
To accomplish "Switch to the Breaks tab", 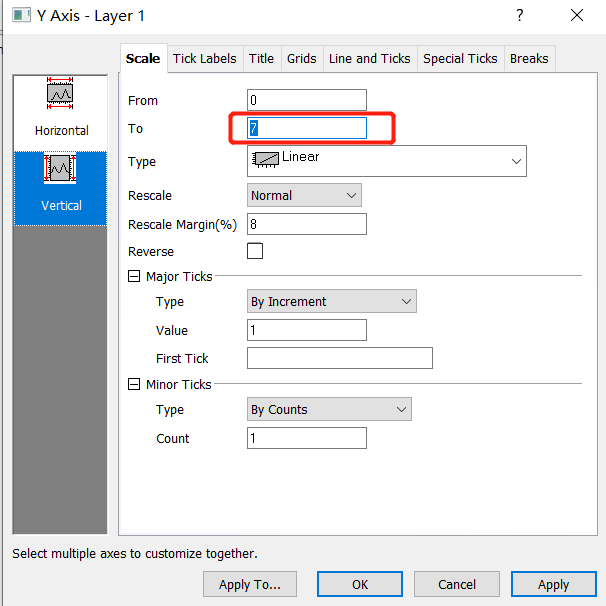I will [x=529, y=59].
